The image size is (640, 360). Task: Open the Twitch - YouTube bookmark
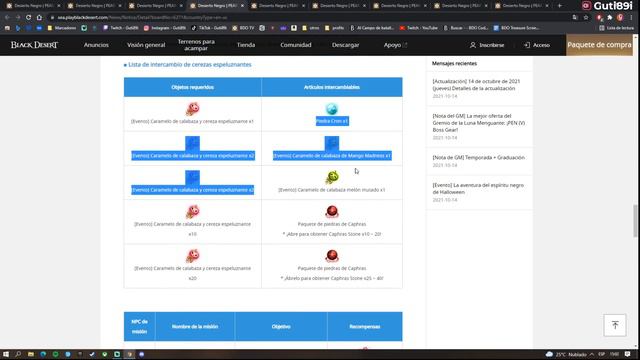pos(419,28)
